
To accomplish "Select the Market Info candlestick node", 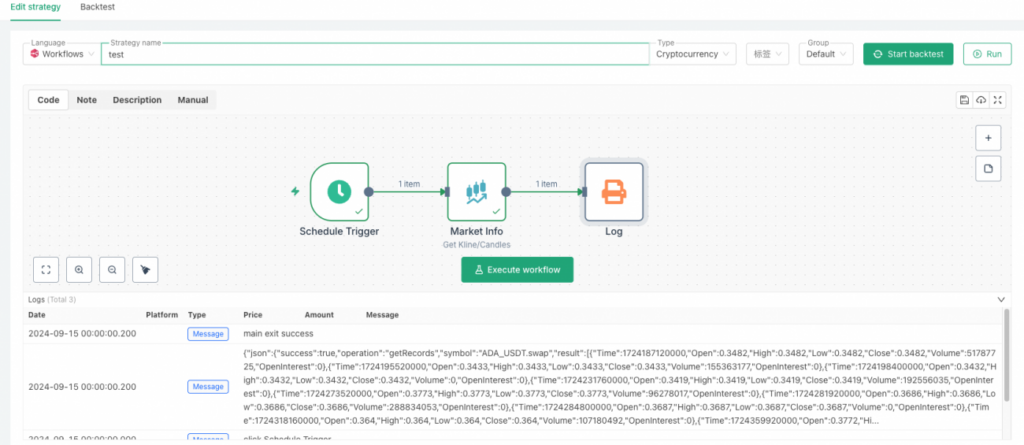I will 476,191.
